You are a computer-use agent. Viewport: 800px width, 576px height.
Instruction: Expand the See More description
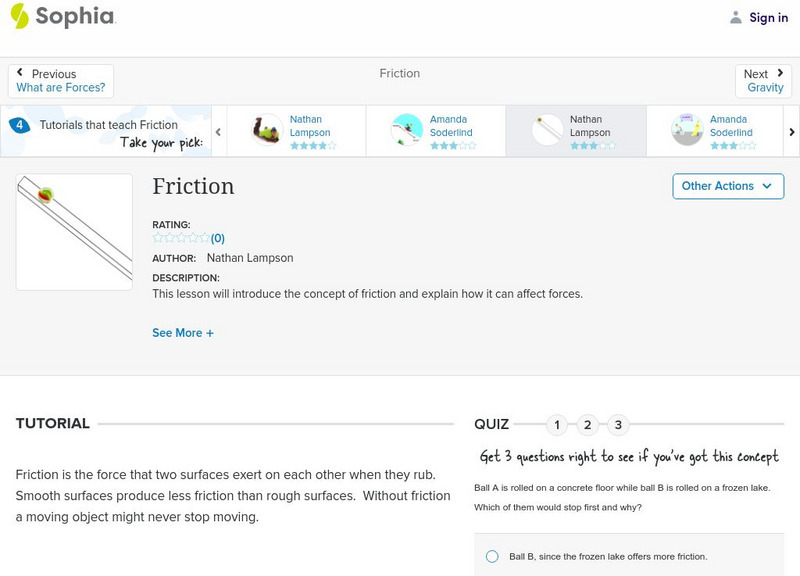tap(183, 333)
